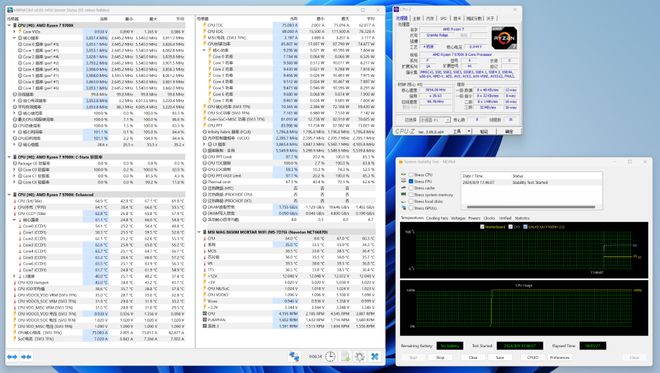660x373 pixels.
Task: Enable the Stress system memory checkbox
Action: tap(411, 195)
